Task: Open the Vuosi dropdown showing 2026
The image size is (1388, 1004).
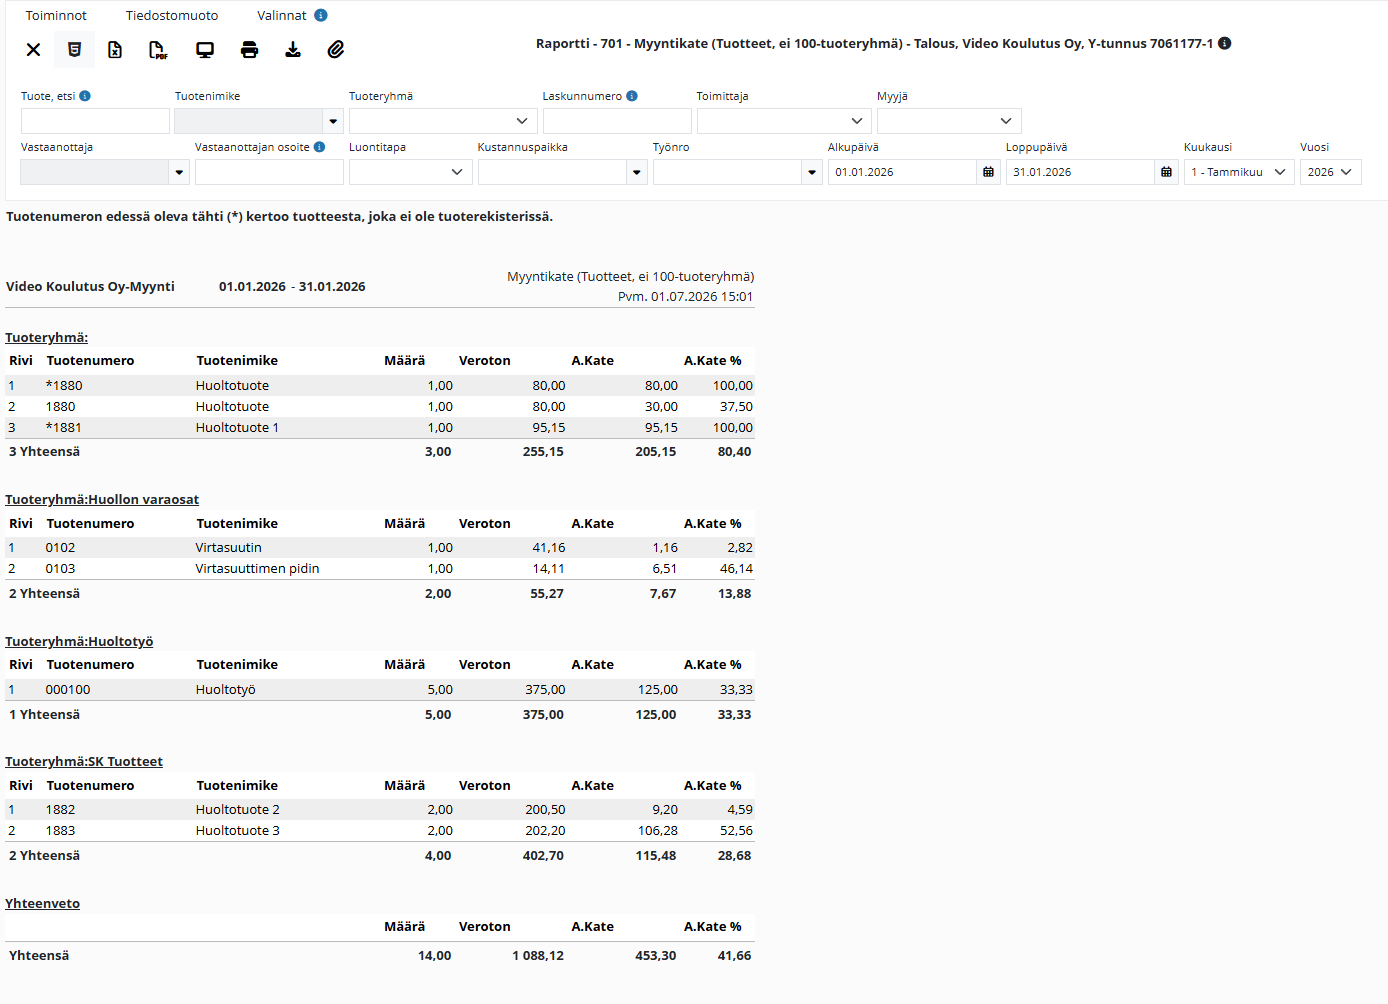Action: 1331,172
